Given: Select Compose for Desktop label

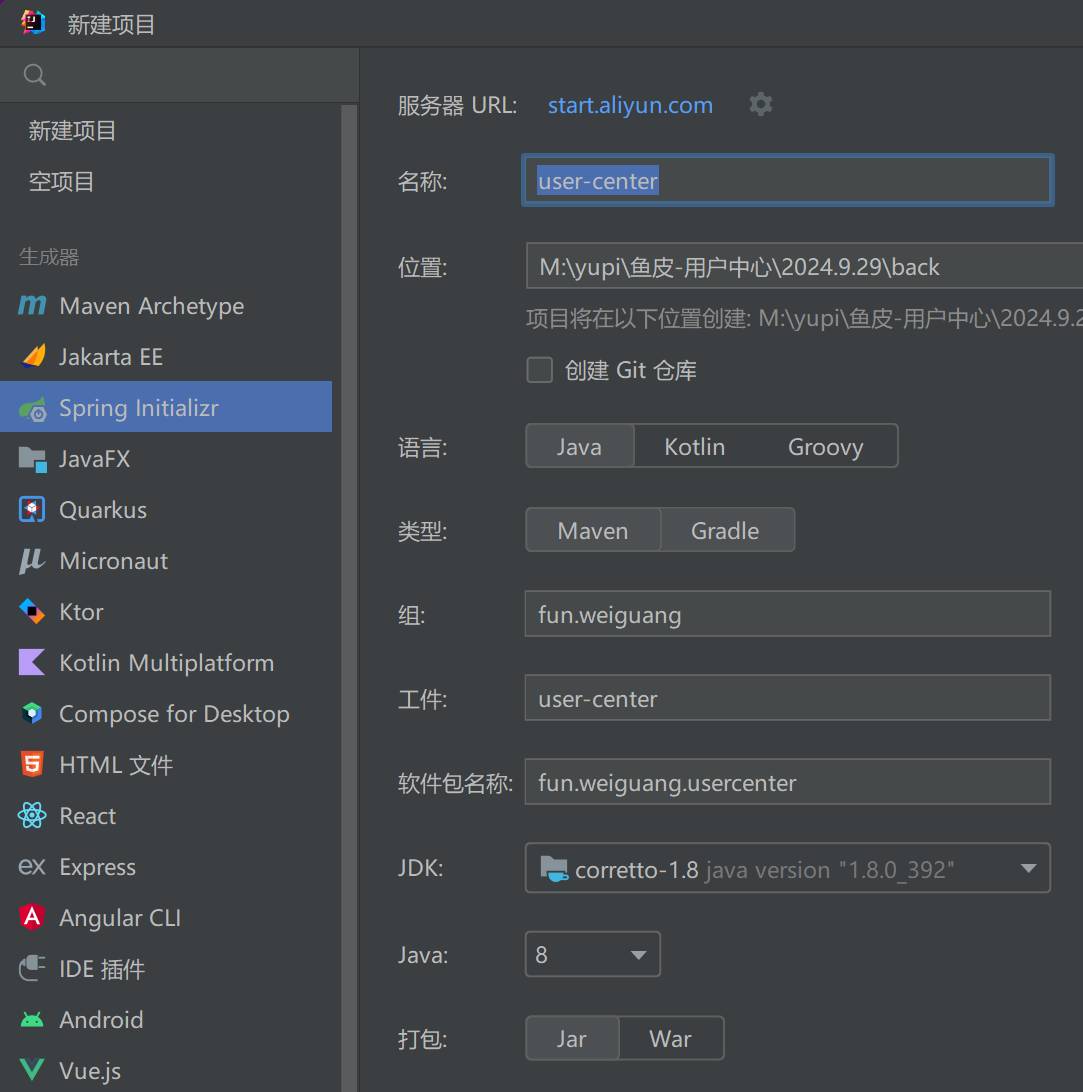Looking at the screenshot, I should (175, 714).
